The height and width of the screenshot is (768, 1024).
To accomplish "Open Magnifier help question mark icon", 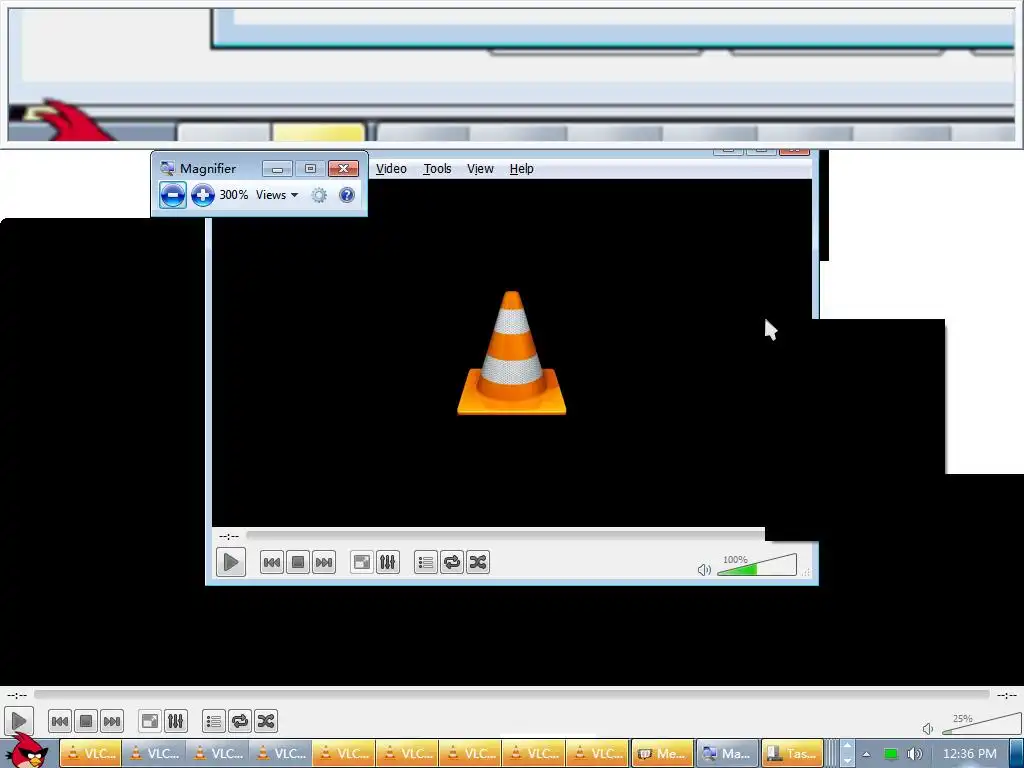I will [x=347, y=195].
